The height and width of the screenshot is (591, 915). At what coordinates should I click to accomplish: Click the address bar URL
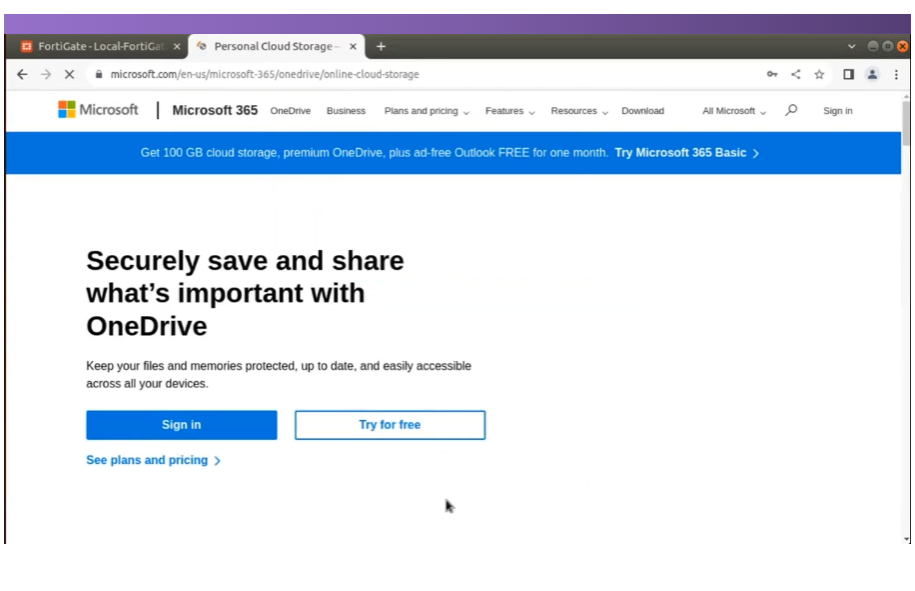[265, 75]
